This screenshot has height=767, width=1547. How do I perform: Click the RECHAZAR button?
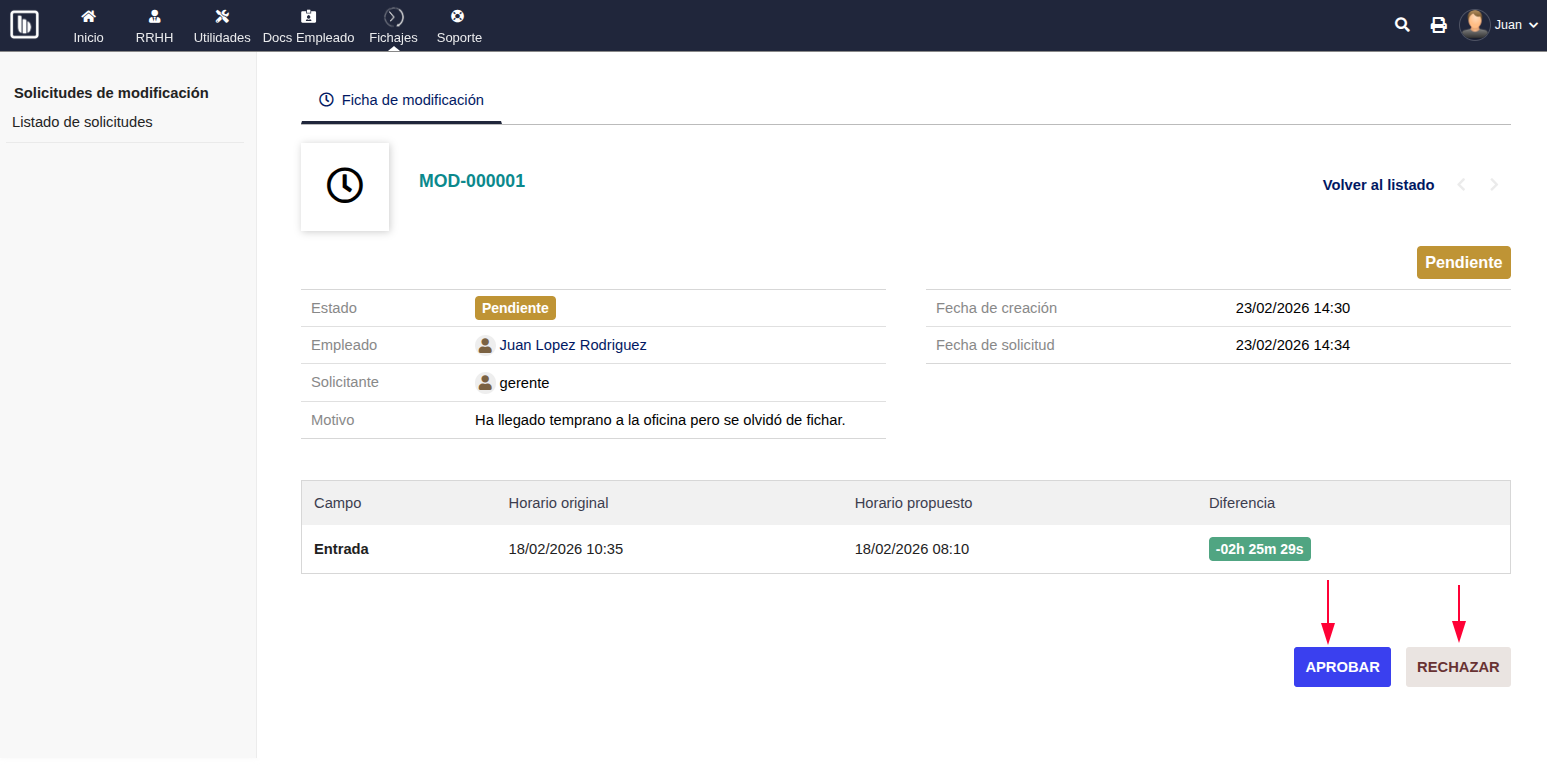coord(1458,667)
